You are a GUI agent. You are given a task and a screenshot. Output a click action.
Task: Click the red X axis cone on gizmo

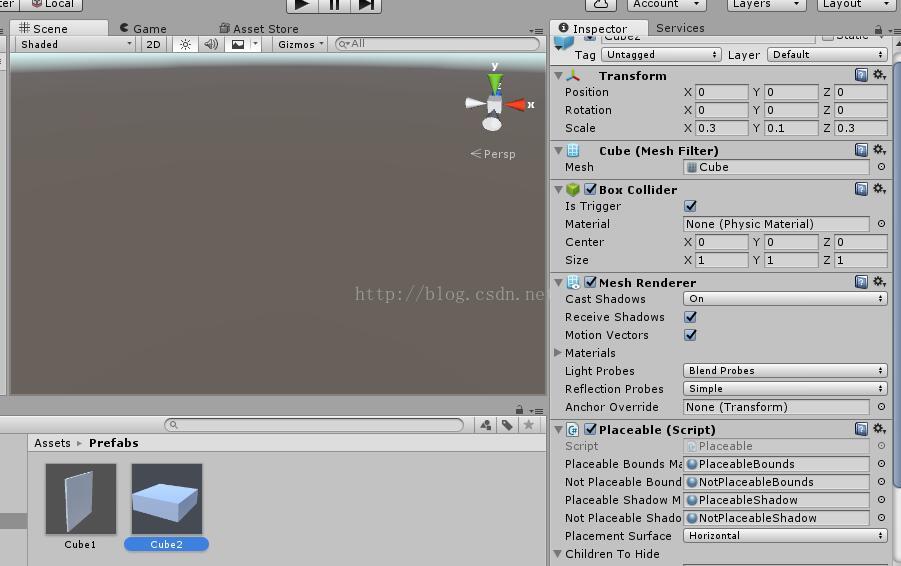pyautogui.click(x=515, y=105)
